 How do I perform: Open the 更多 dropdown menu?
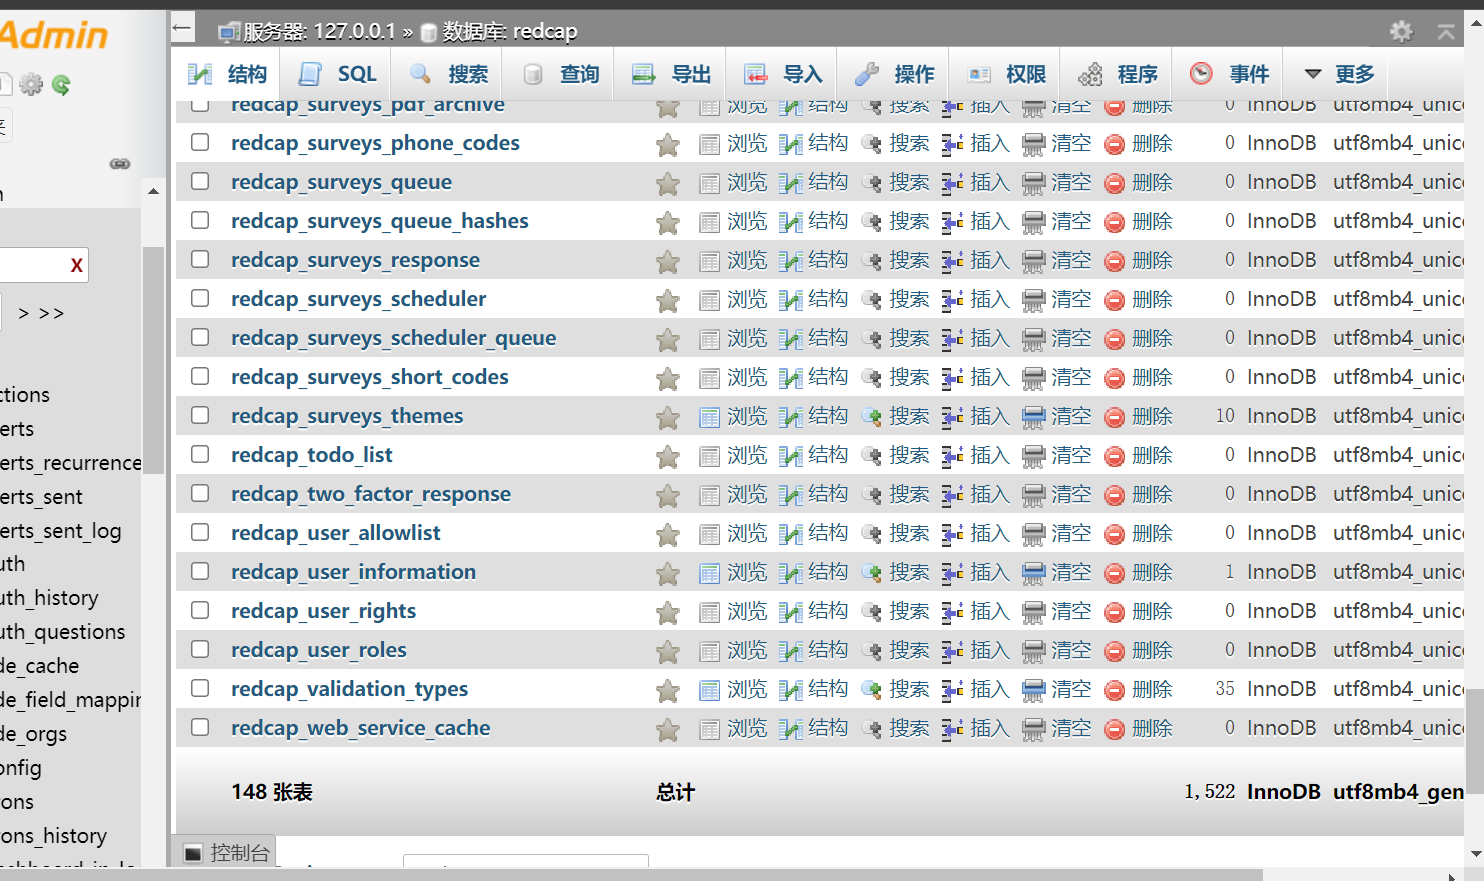1342,73
